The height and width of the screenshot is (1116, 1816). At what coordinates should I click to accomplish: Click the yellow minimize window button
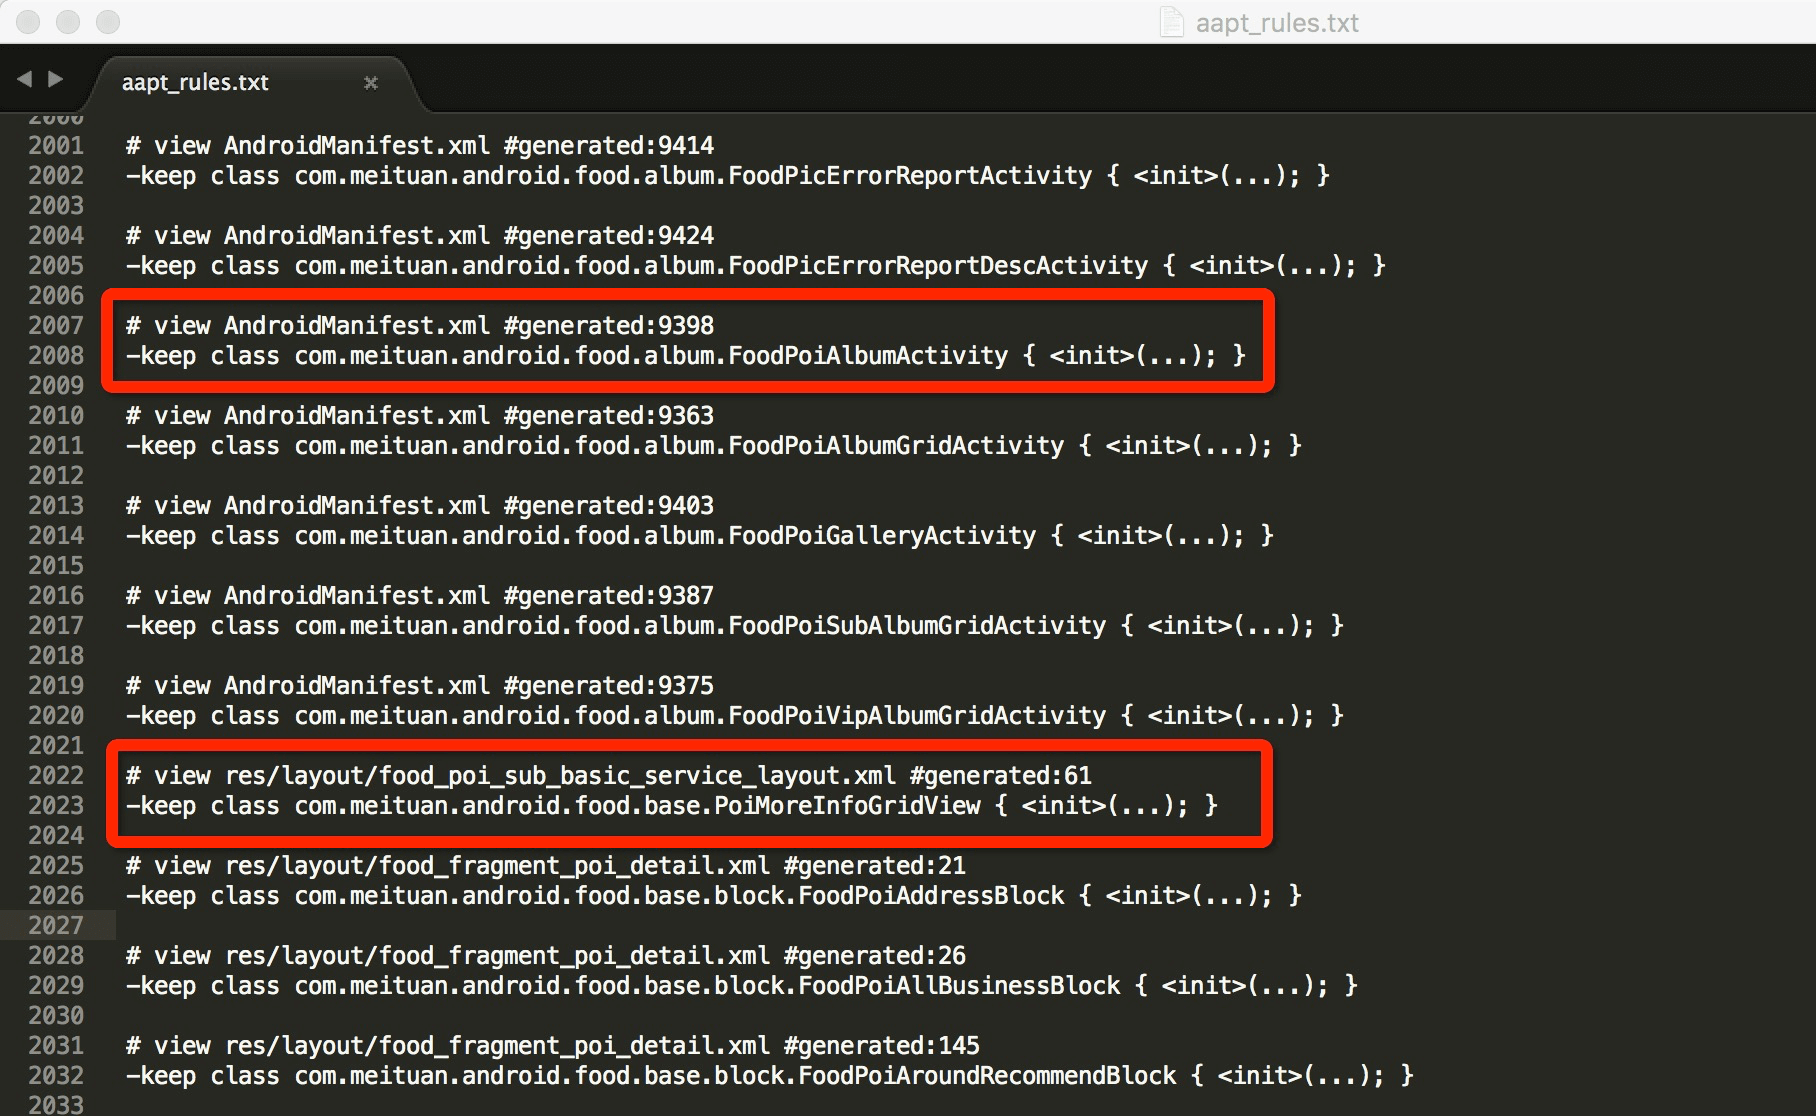(x=68, y=22)
